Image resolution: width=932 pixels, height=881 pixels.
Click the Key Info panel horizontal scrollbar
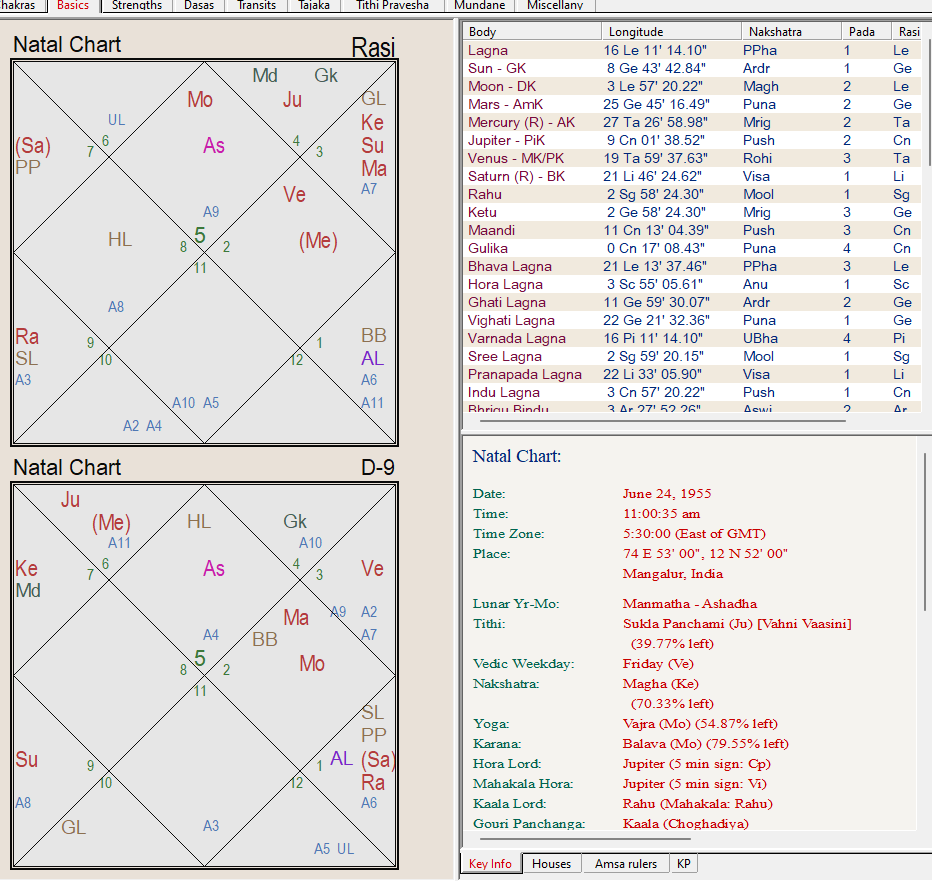click(585, 839)
